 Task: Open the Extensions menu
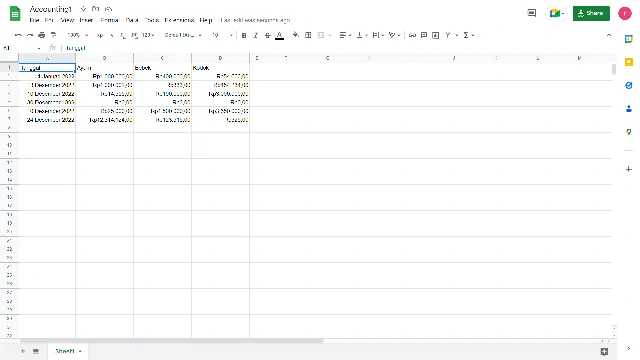(179, 20)
